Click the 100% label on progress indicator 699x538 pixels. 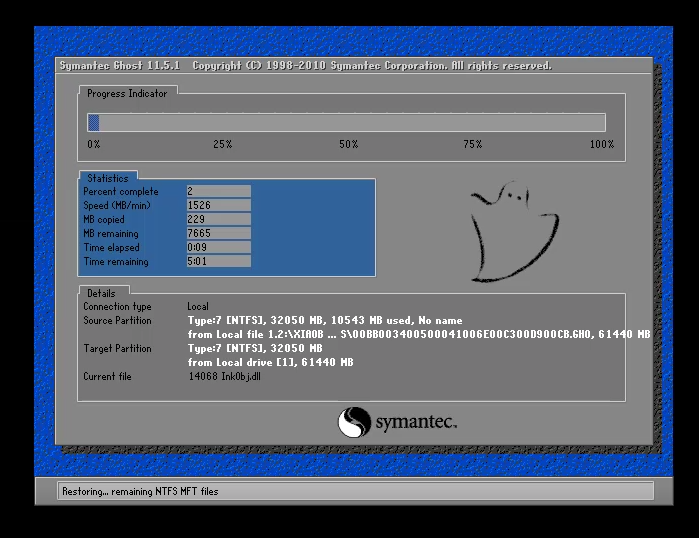pos(601,145)
